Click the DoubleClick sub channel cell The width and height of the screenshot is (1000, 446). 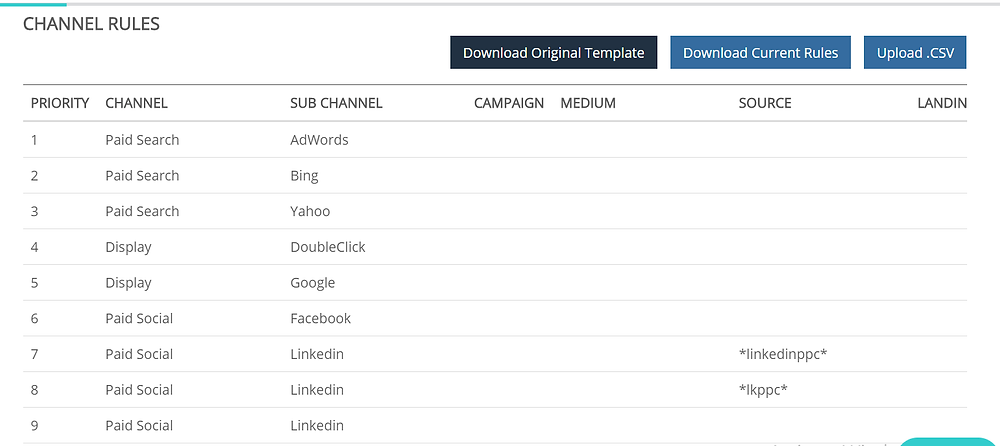tap(328, 247)
